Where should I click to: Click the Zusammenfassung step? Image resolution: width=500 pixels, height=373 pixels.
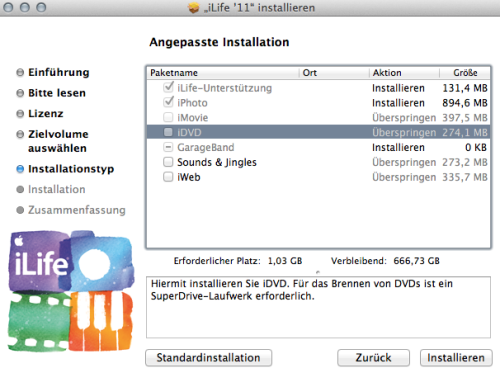click(77, 210)
